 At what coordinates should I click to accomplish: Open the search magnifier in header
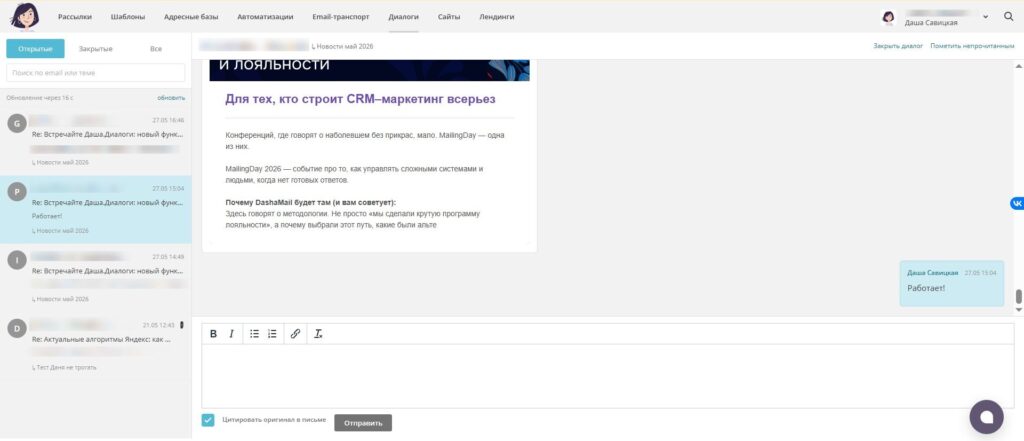click(1009, 17)
